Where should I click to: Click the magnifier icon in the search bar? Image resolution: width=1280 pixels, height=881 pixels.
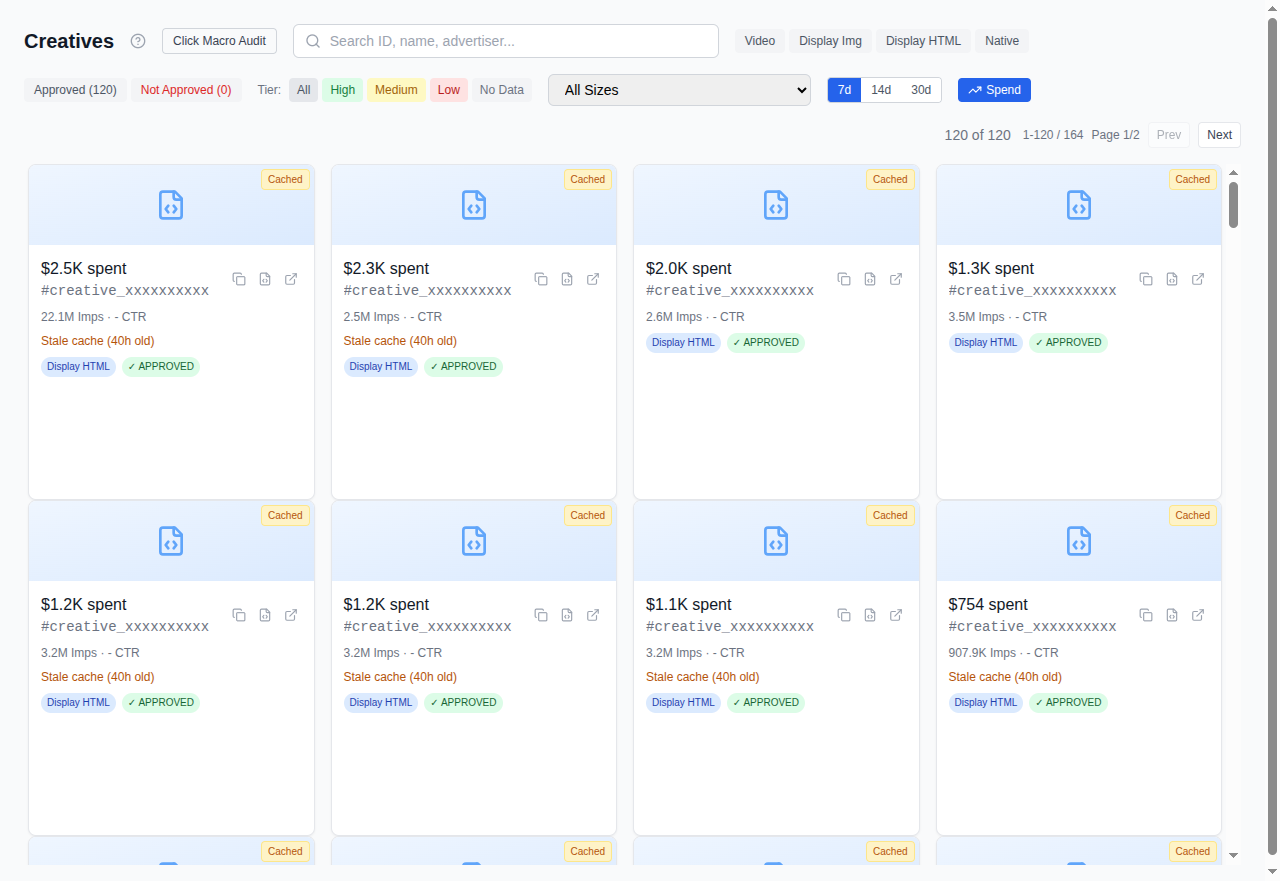[x=313, y=41]
